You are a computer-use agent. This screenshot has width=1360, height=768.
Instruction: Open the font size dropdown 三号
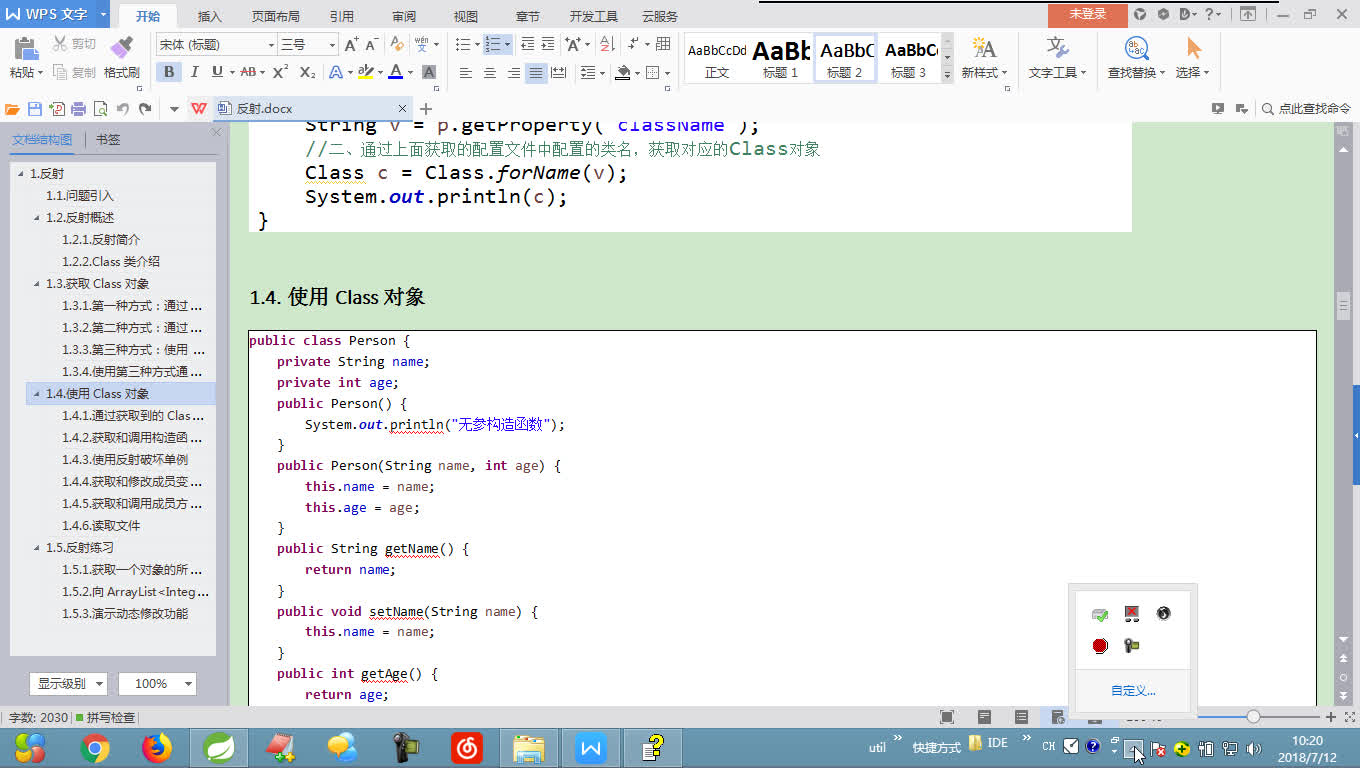click(x=333, y=45)
